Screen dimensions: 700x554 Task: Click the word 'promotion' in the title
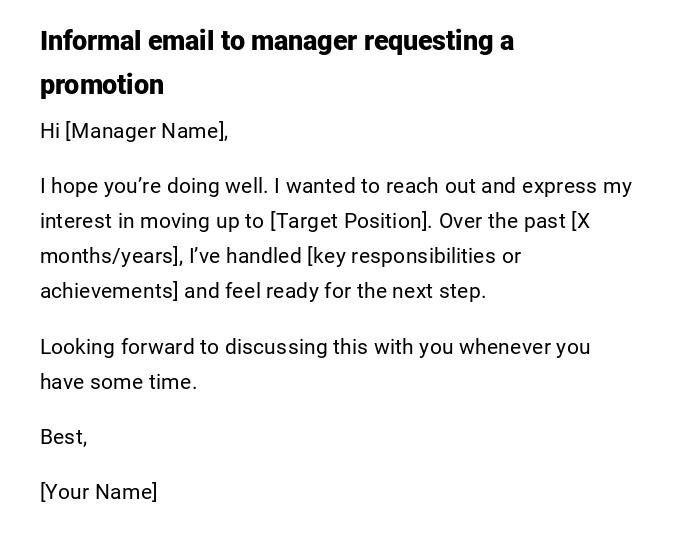[102, 85]
